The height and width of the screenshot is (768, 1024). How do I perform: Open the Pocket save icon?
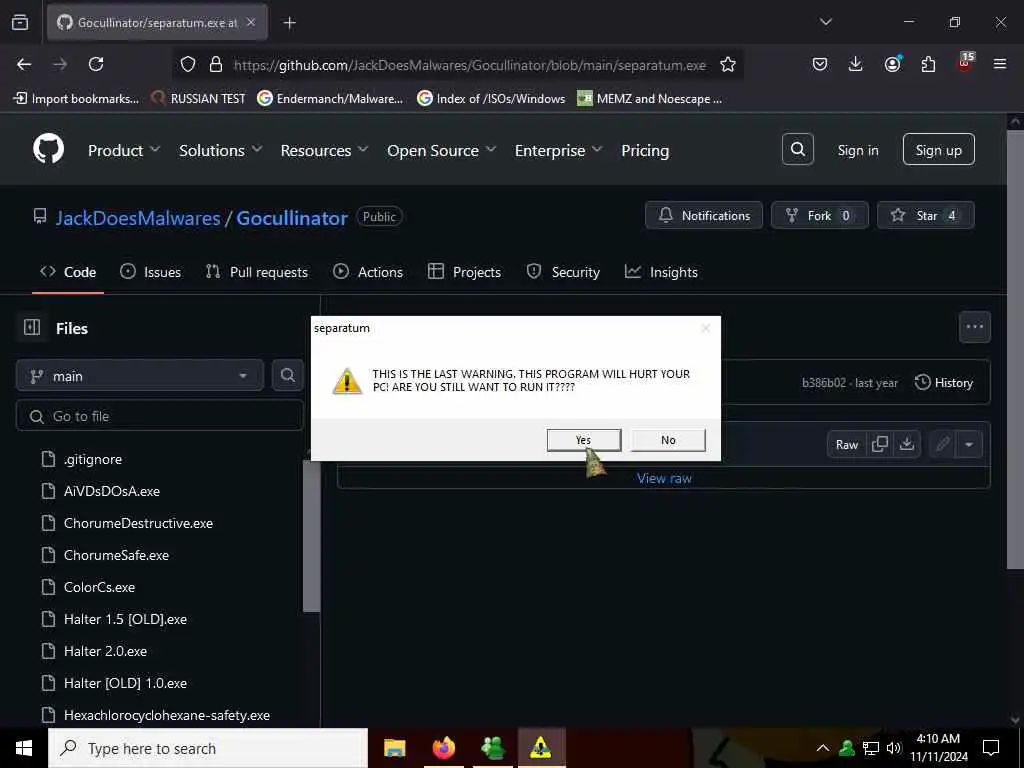pyautogui.click(x=820, y=64)
